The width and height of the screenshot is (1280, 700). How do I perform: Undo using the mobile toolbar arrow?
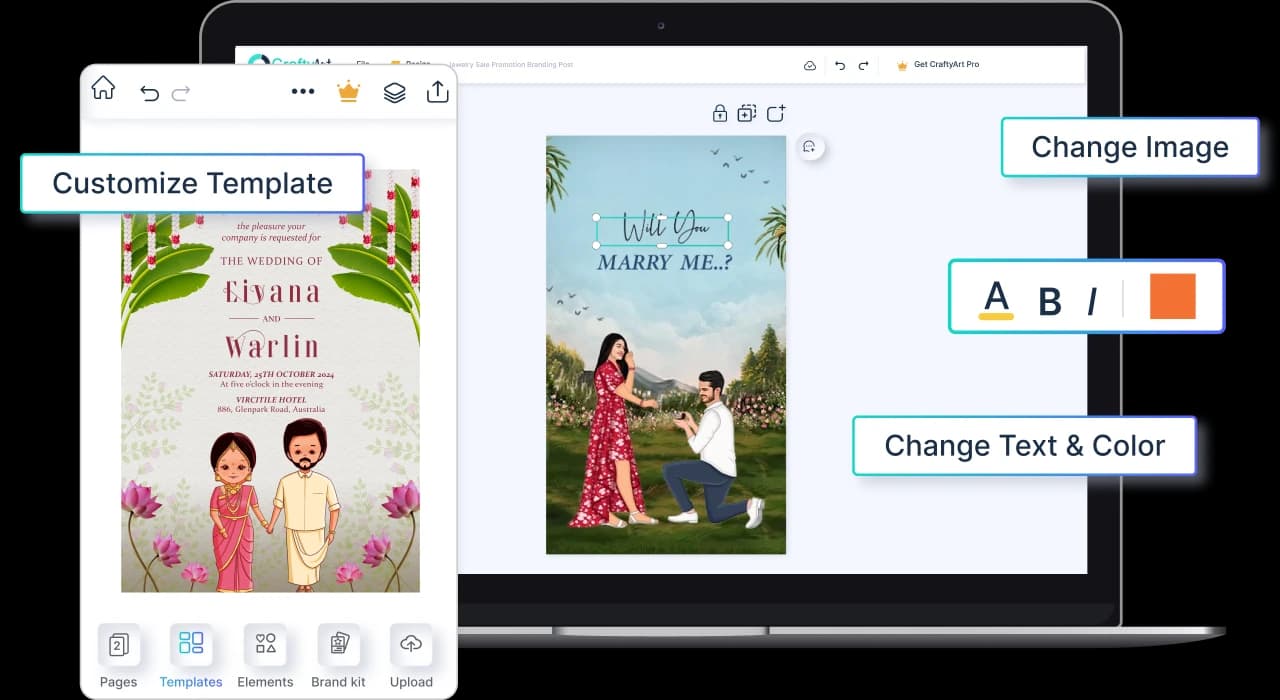pos(149,93)
